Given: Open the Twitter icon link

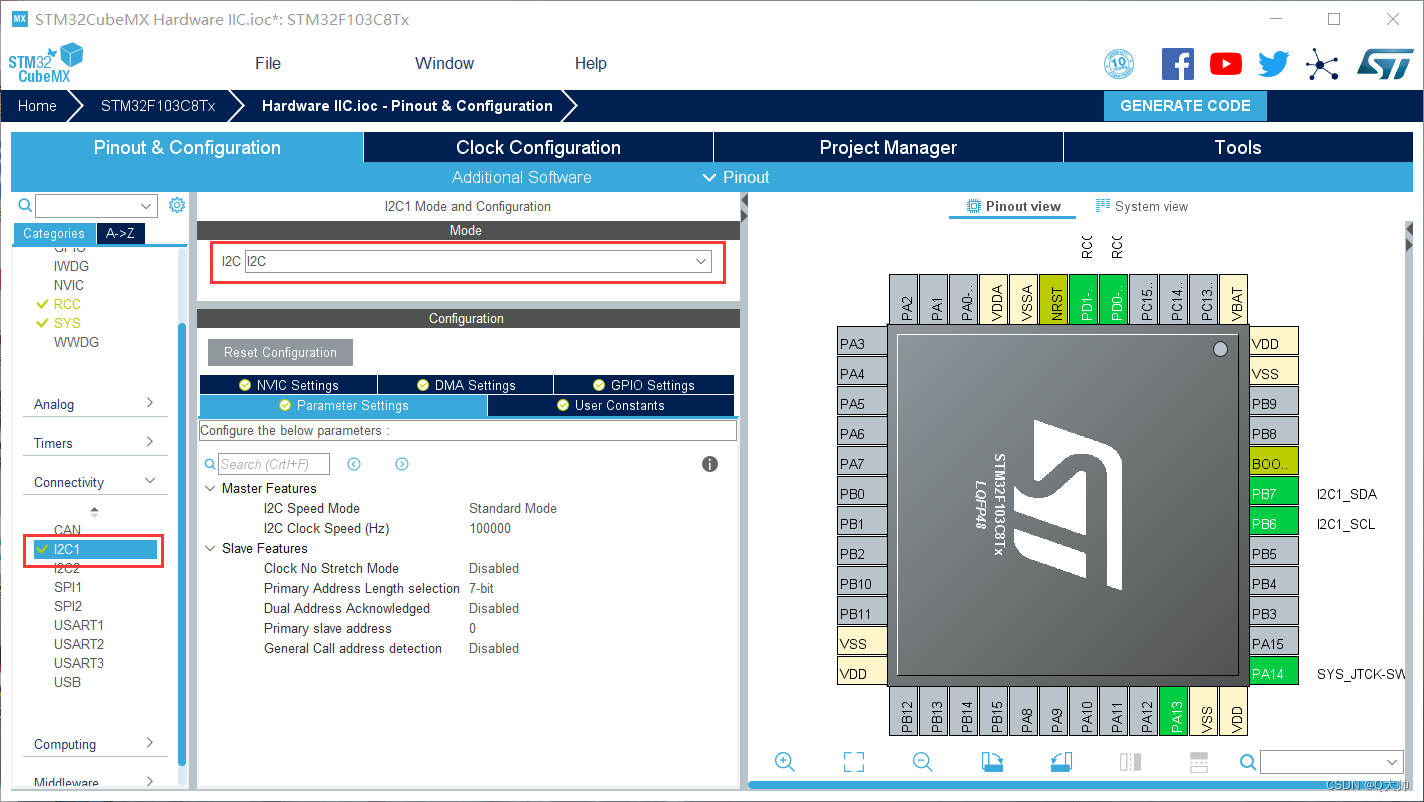Looking at the screenshot, I should pos(1273,65).
